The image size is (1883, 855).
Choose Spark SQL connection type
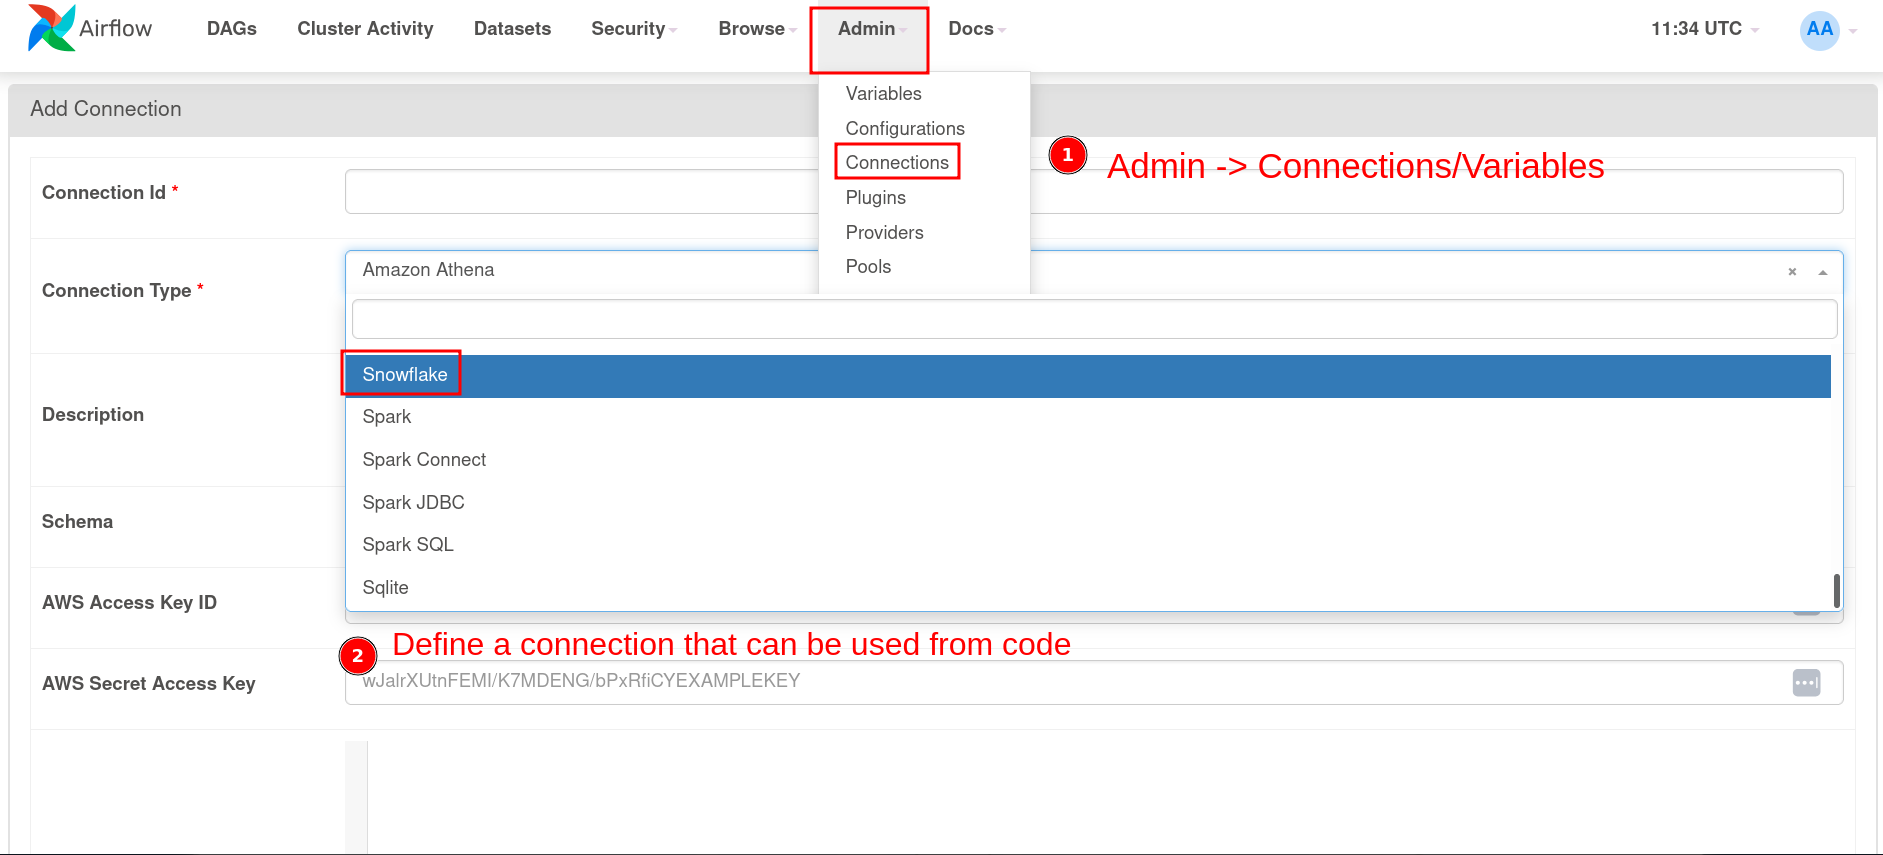1088,545
